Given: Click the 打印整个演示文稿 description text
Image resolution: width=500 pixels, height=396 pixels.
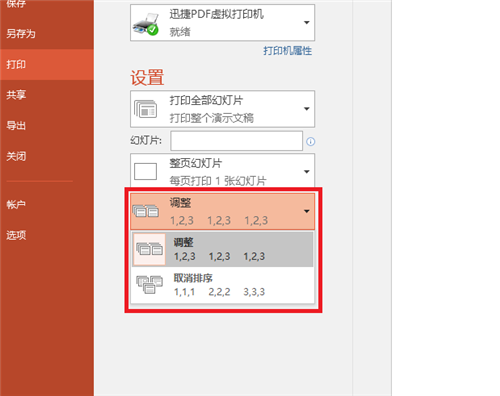Looking at the screenshot, I should tap(212, 118).
